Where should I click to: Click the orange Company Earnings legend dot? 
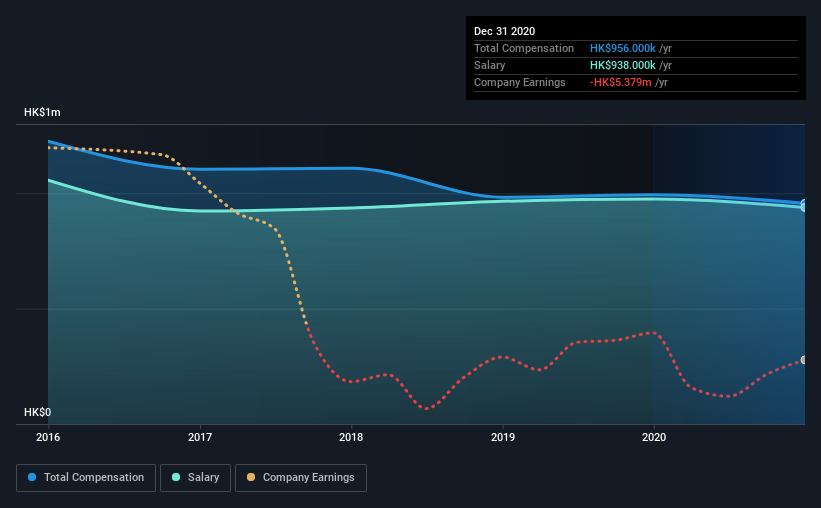(251, 477)
